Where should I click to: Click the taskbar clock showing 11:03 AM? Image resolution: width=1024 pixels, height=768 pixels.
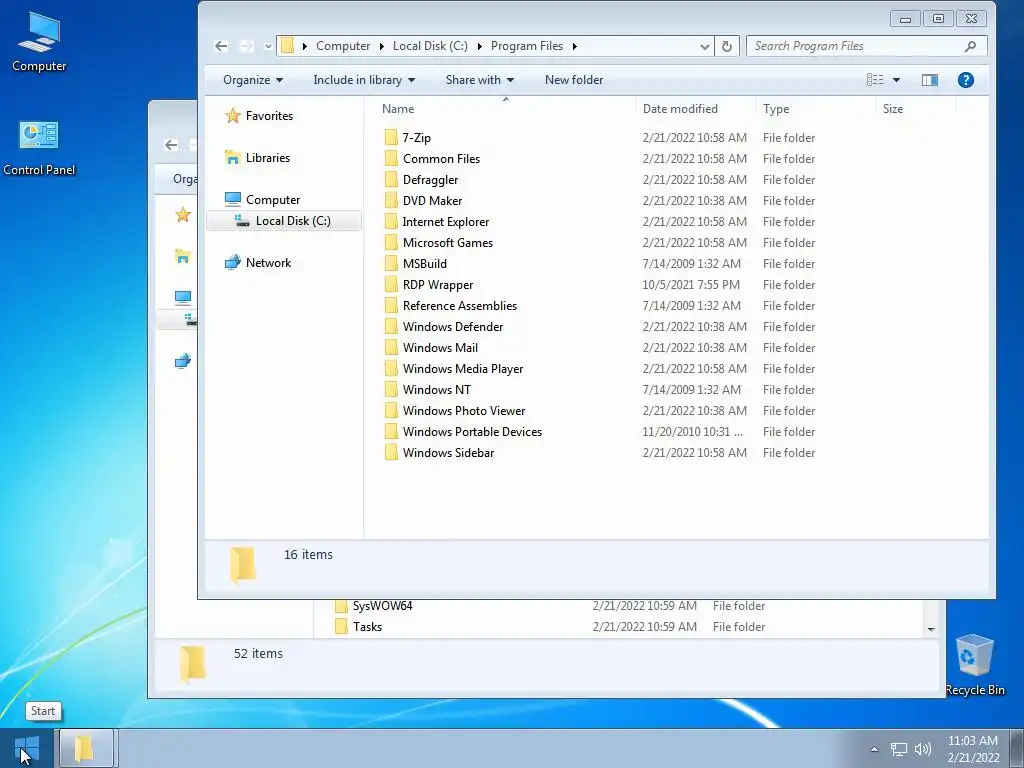point(972,748)
